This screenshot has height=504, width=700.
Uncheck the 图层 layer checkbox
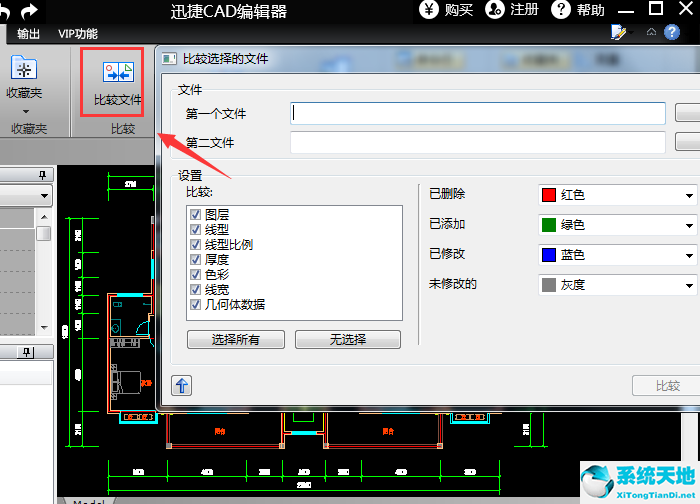pyautogui.click(x=195, y=215)
